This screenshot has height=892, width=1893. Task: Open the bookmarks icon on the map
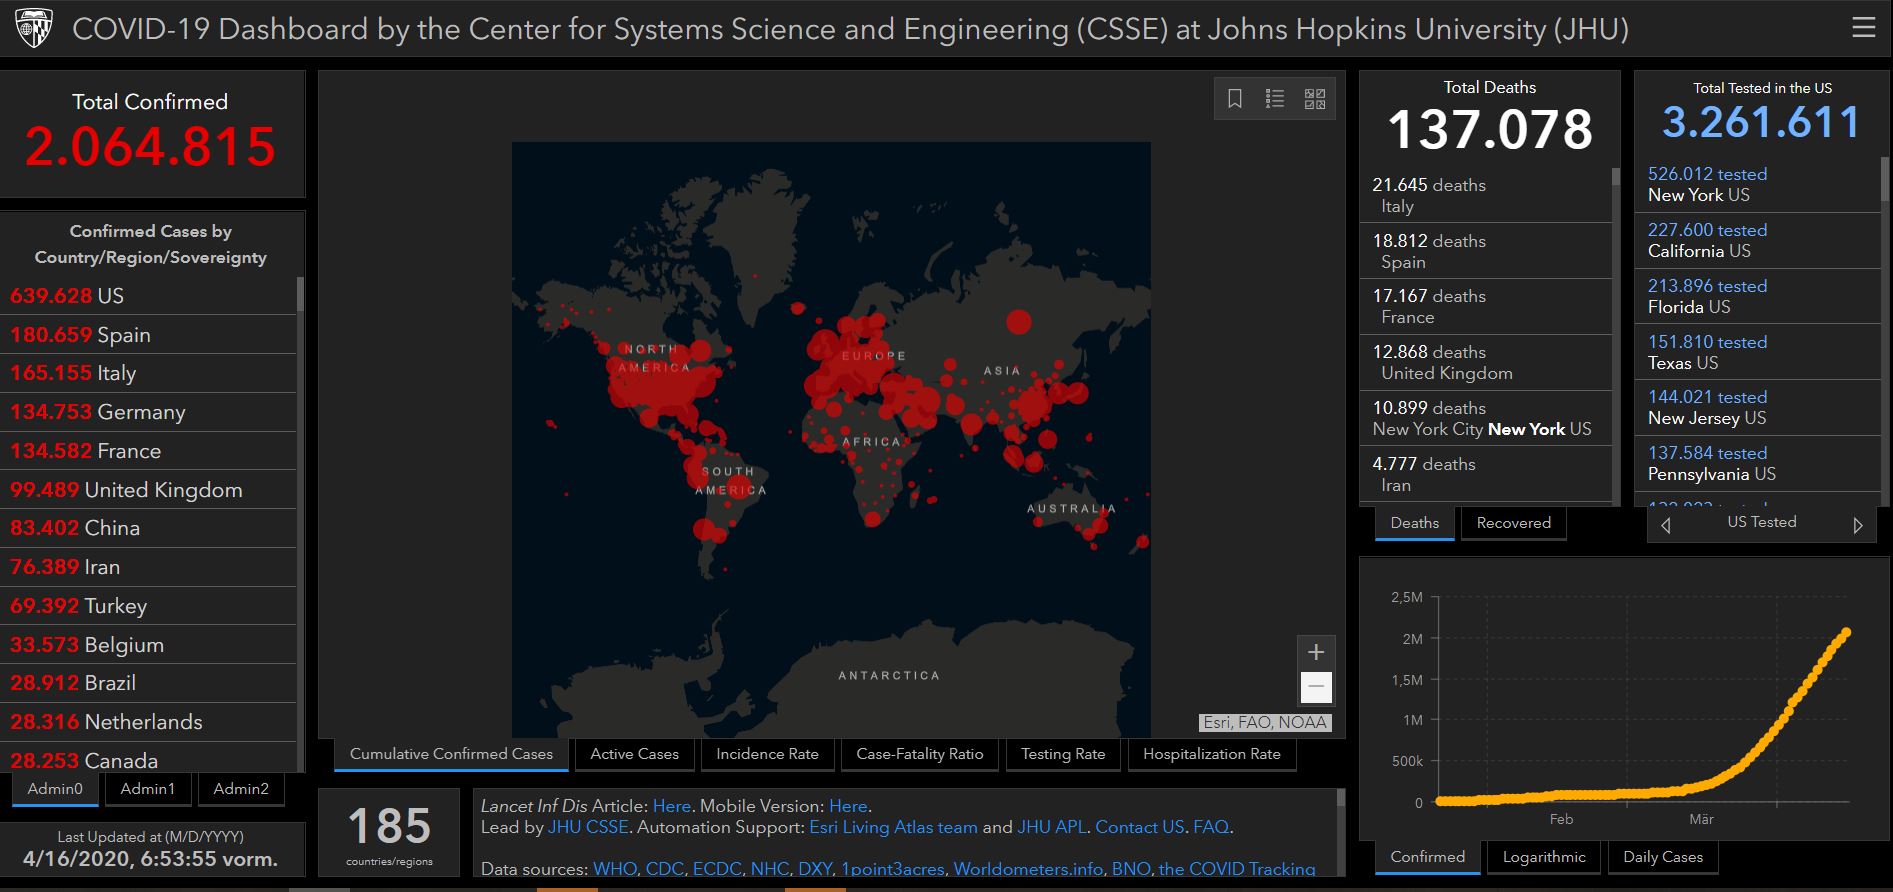point(1235,99)
